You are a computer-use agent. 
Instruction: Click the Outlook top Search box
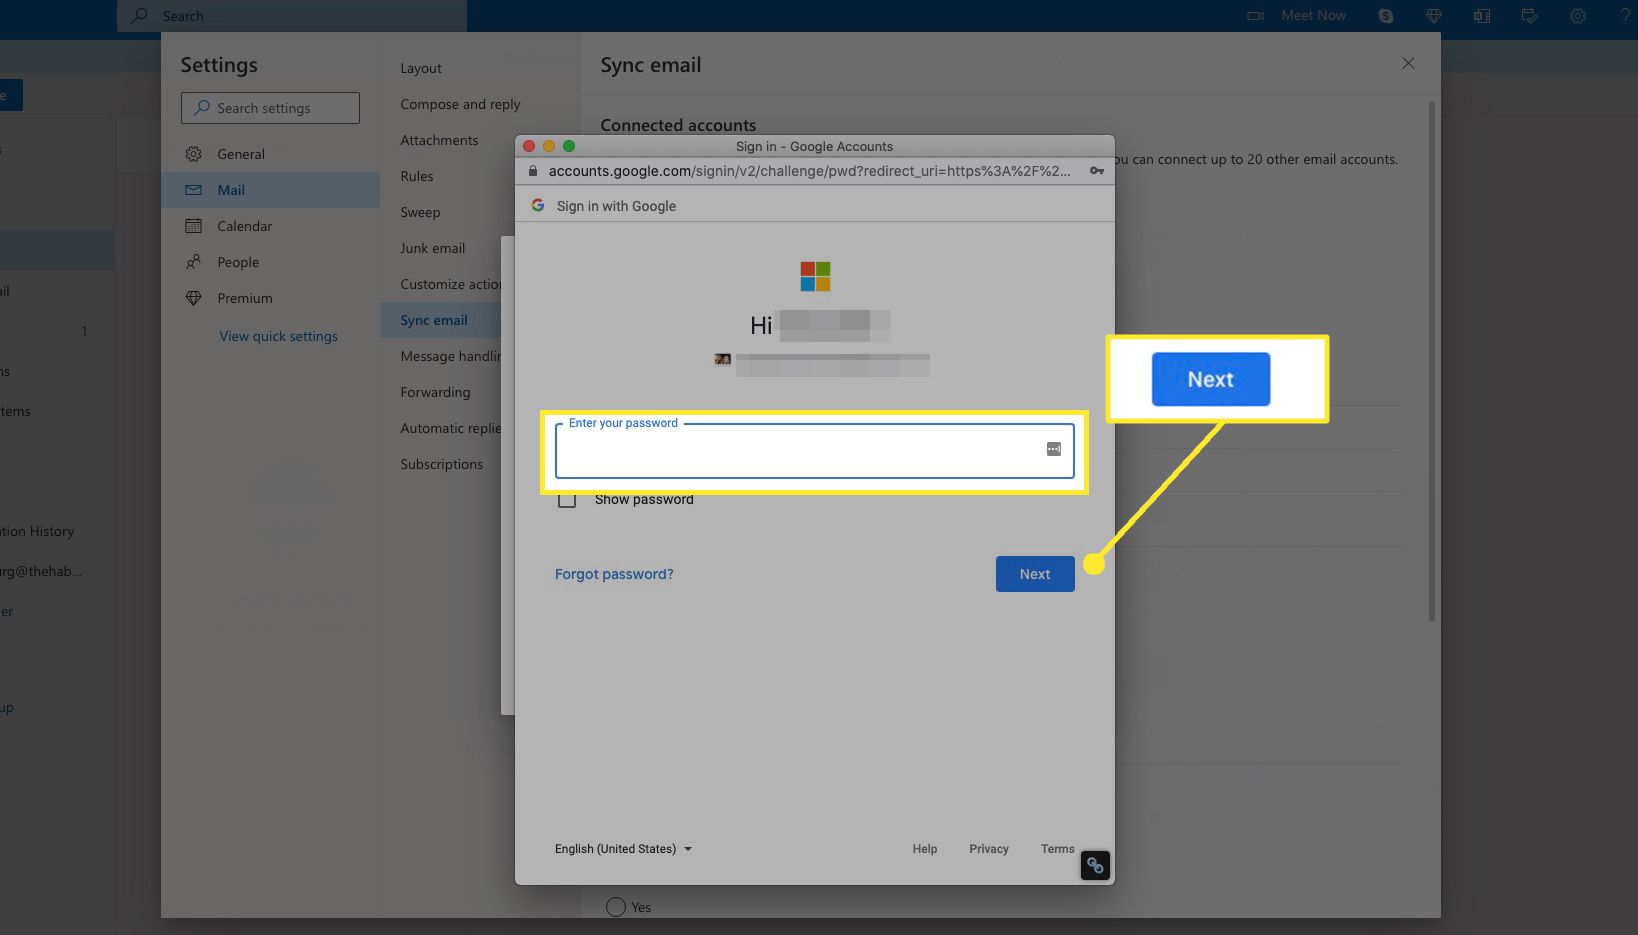click(292, 16)
